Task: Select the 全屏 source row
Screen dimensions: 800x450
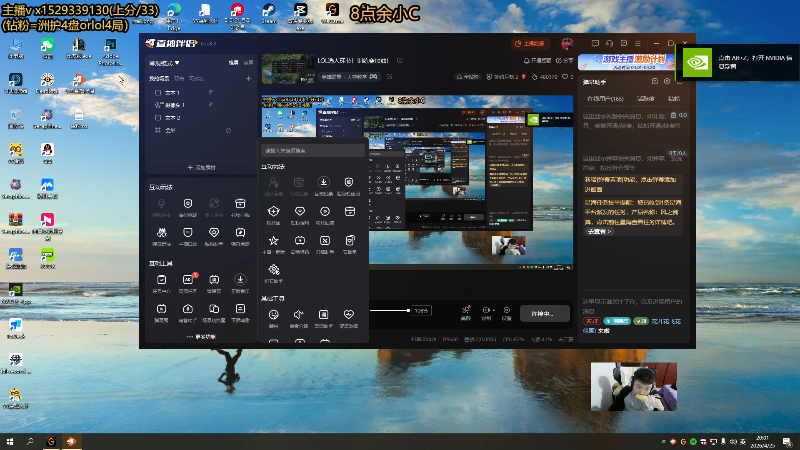Action: [201, 131]
